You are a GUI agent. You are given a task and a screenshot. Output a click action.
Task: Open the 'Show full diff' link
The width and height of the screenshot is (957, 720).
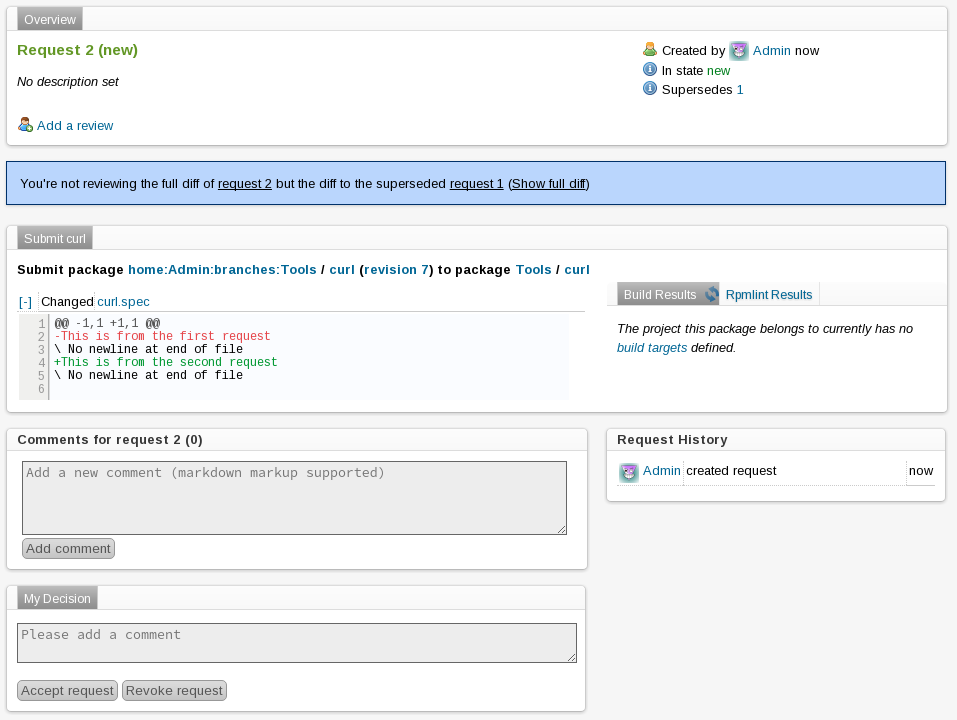tap(548, 184)
